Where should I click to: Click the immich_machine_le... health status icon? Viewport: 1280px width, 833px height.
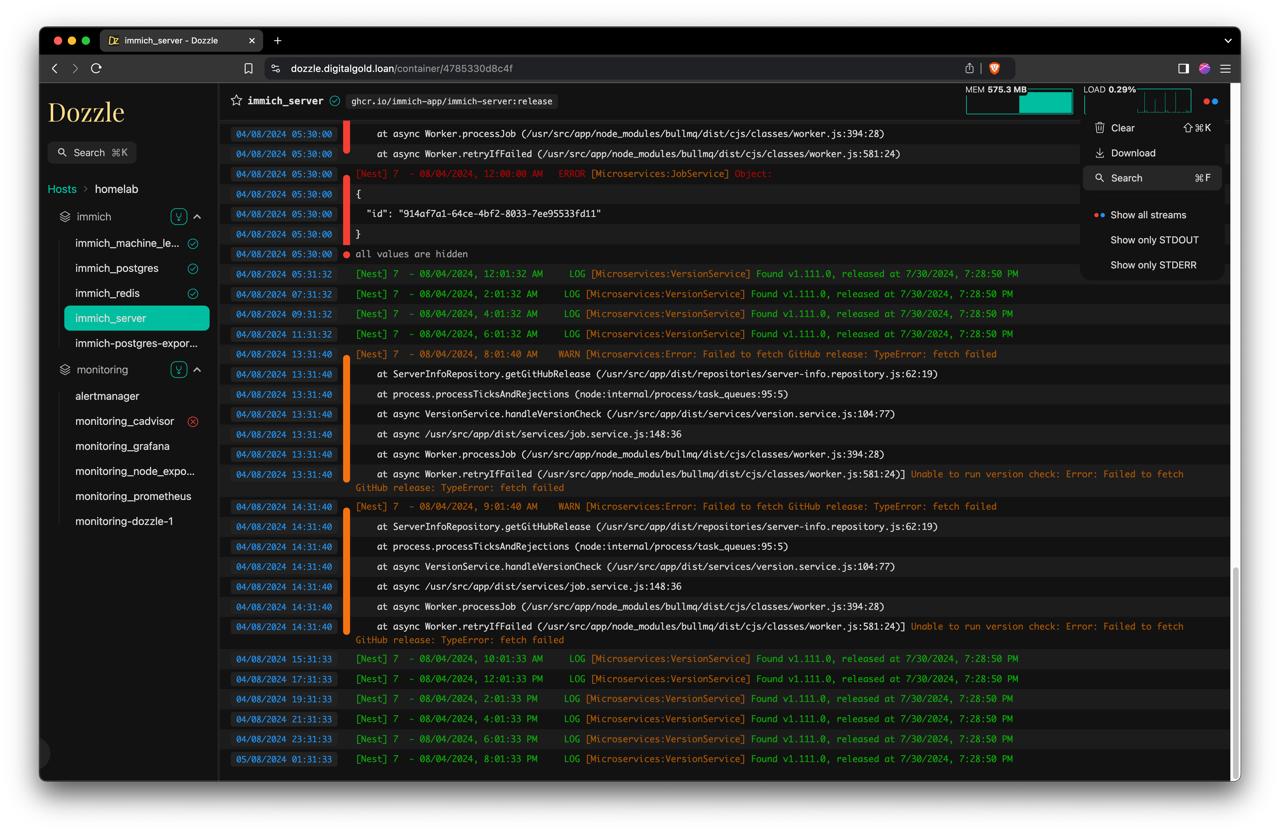pos(193,243)
